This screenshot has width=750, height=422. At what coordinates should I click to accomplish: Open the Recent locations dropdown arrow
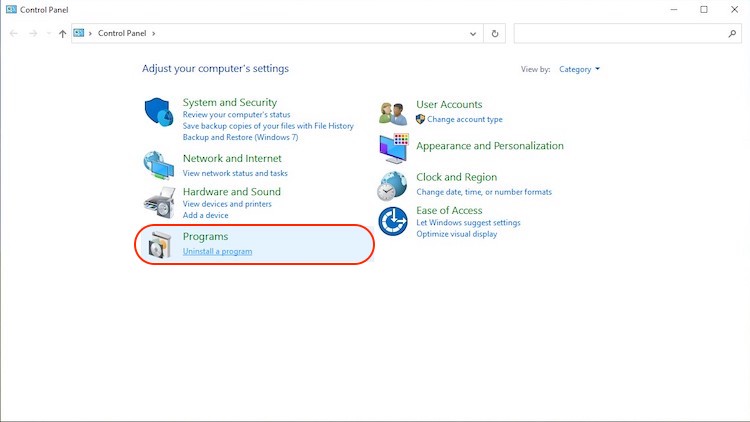pos(49,33)
